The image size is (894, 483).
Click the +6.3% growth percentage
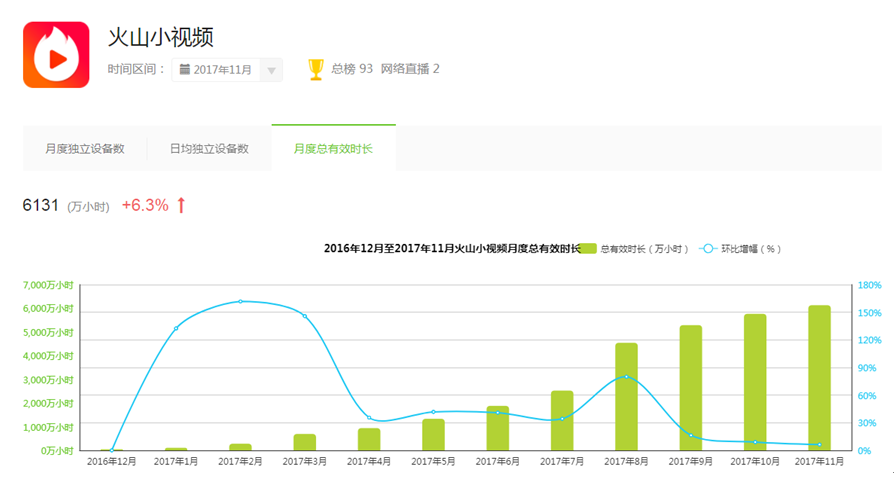point(145,205)
